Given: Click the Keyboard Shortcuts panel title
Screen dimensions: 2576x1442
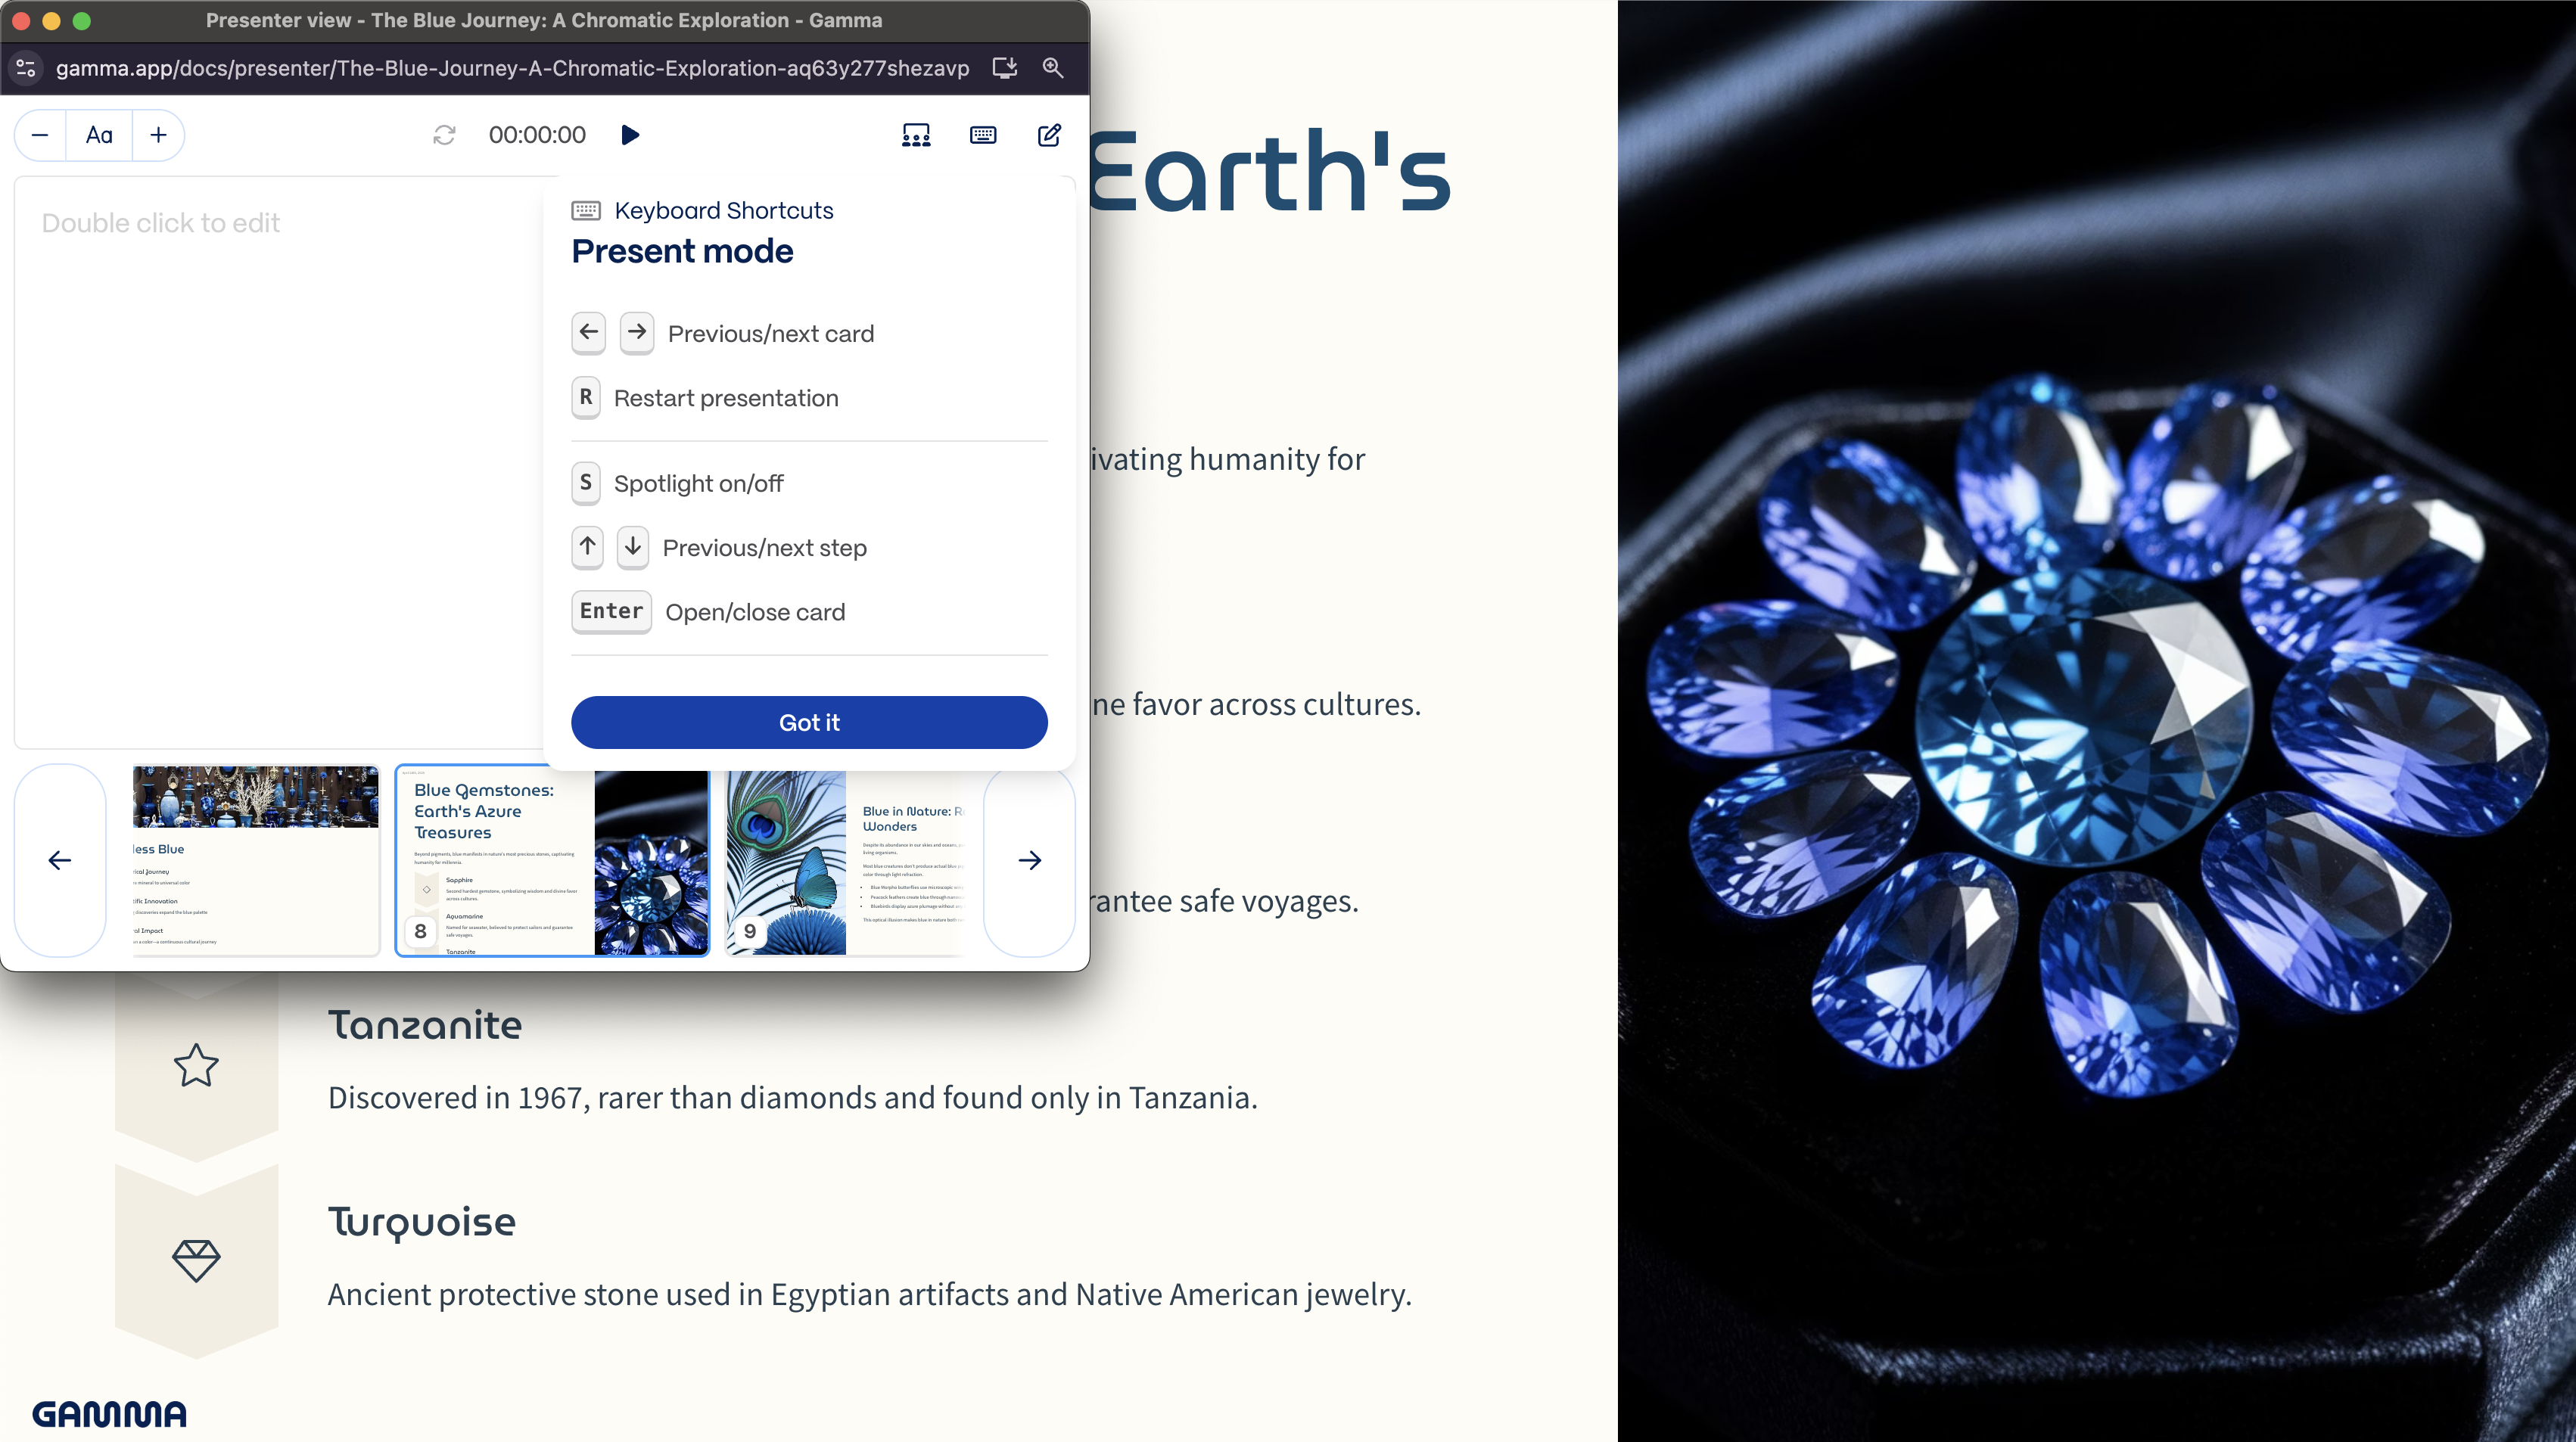Looking at the screenshot, I should (724, 210).
